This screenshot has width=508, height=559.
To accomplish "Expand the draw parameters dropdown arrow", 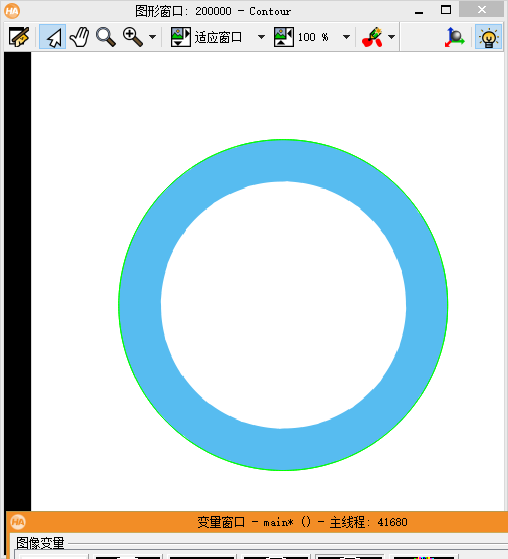I will 391,37.
